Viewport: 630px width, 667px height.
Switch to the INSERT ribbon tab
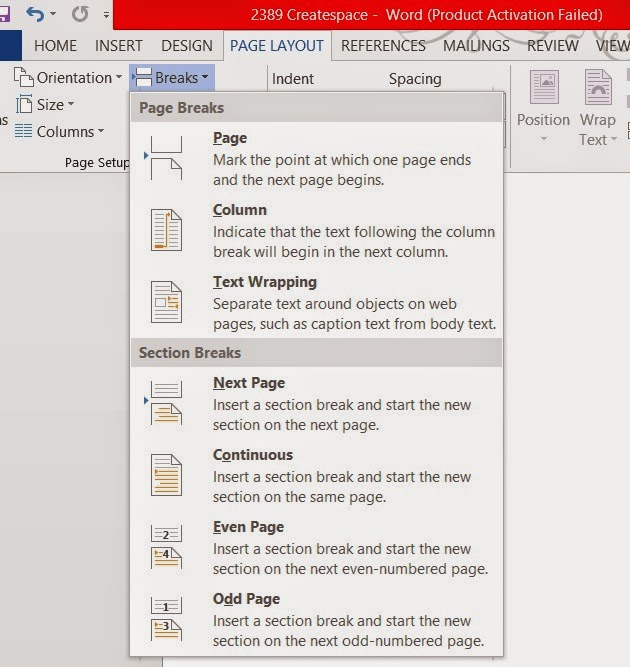click(119, 46)
